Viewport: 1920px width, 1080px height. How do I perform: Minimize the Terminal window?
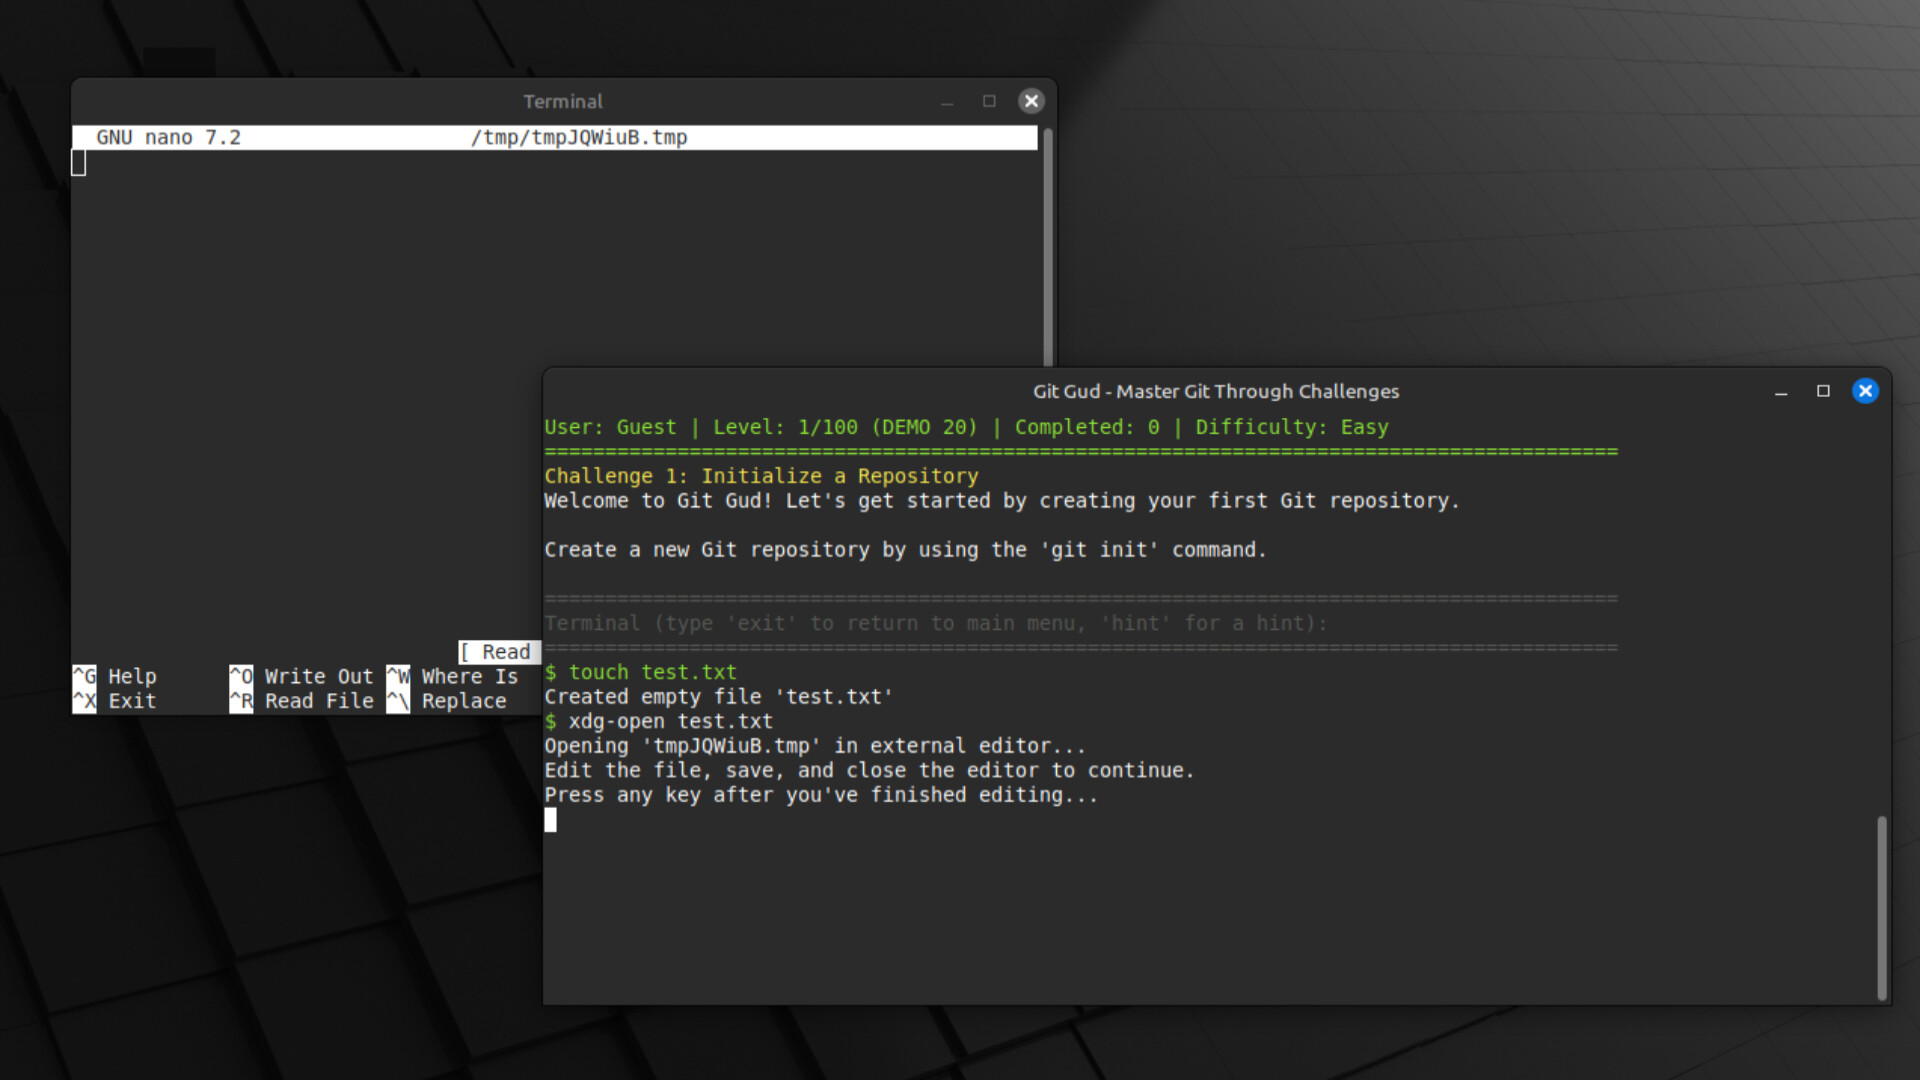pos(947,101)
